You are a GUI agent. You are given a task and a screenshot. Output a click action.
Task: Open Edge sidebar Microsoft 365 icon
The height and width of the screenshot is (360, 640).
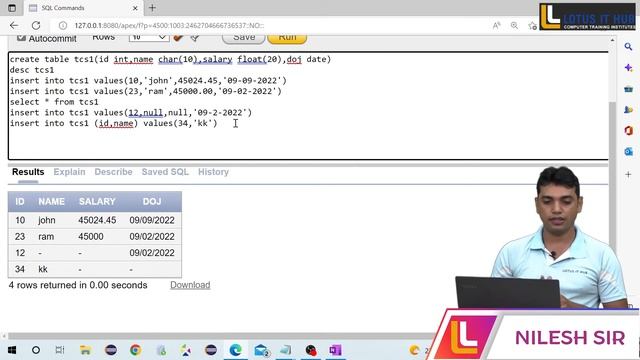(628, 131)
